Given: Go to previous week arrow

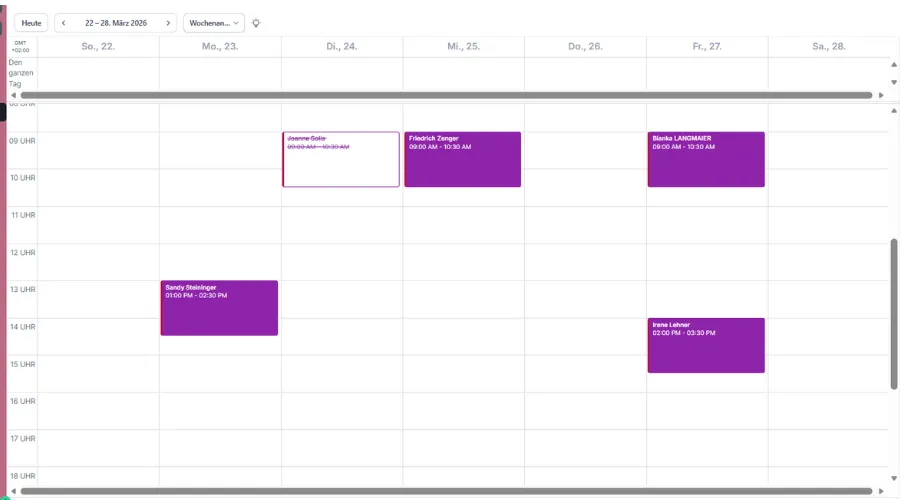Looking at the screenshot, I should click(64, 23).
